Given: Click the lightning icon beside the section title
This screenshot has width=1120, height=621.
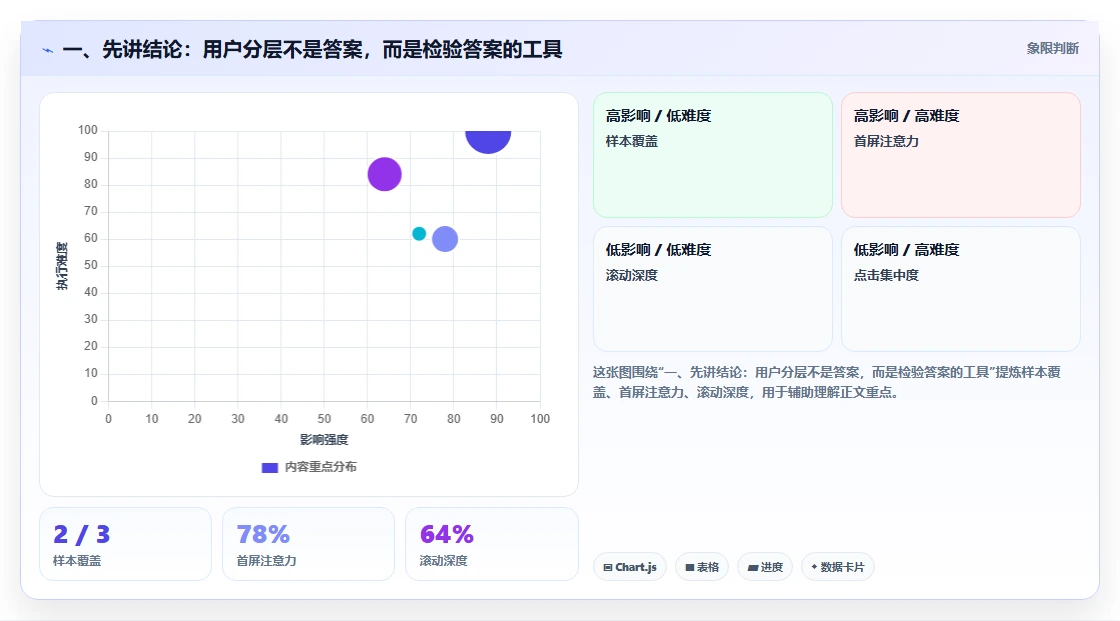Looking at the screenshot, I should (48, 50).
